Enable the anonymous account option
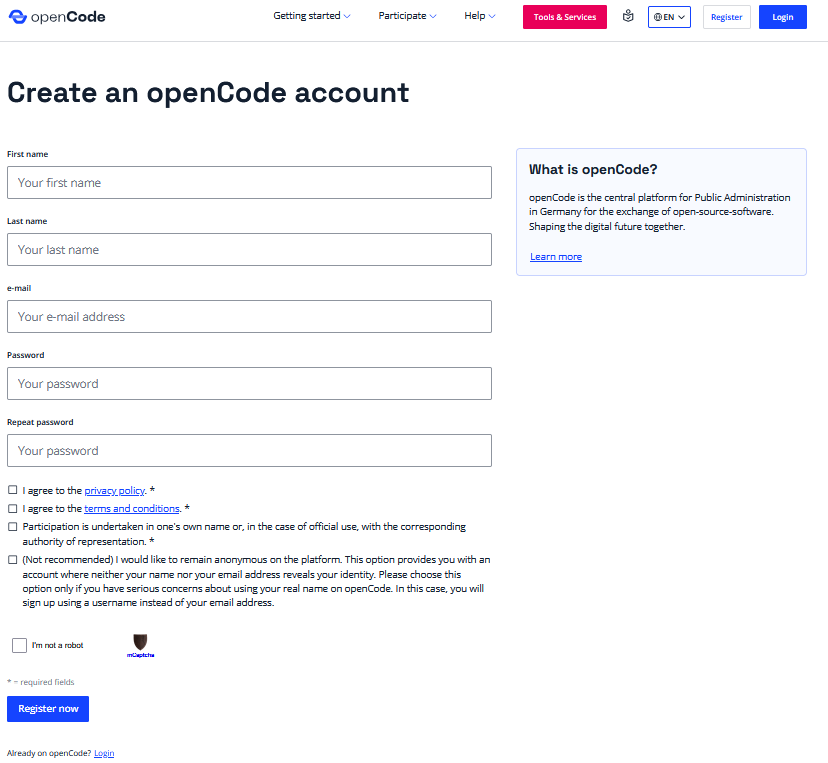828x763 pixels. pyautogui.click(x=12, y=559)
